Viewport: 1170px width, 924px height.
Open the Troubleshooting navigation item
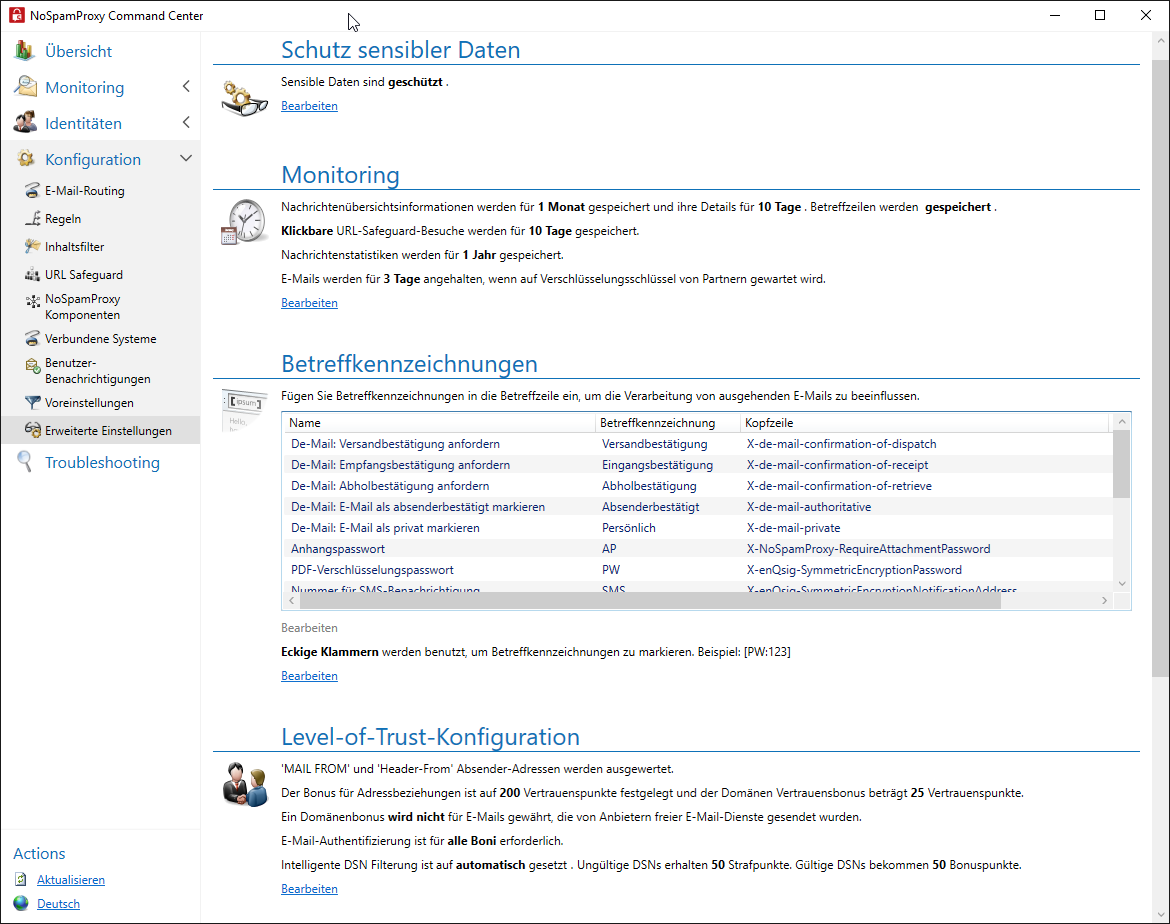(x=102, y=462)
